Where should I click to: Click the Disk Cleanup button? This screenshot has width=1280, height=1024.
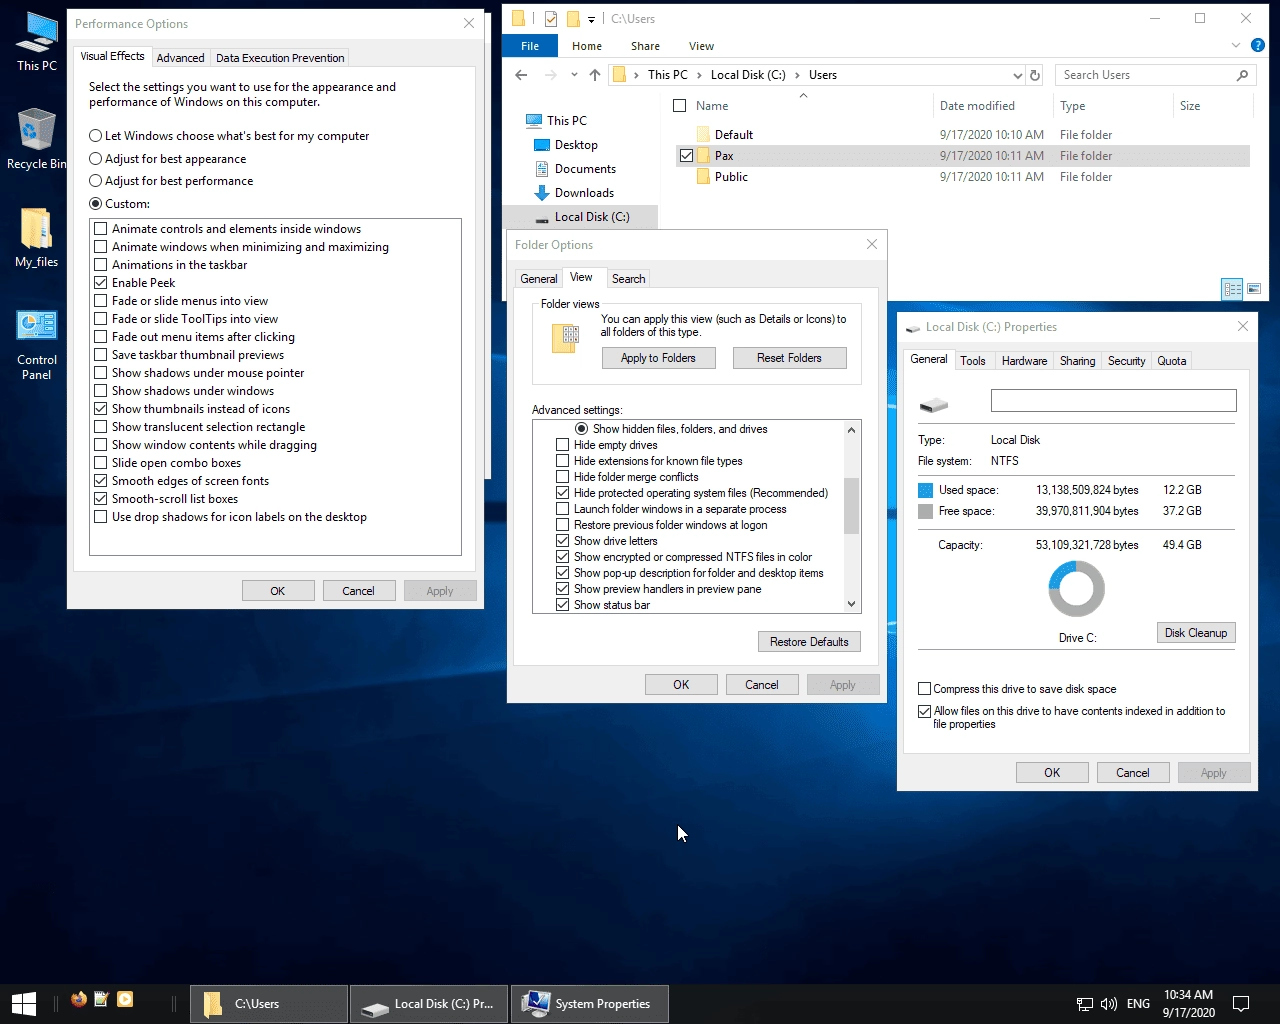coord(1195,633)
